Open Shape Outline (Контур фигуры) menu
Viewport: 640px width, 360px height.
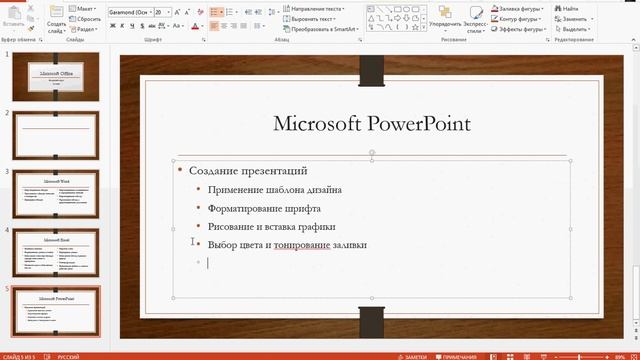coord(516,19)
